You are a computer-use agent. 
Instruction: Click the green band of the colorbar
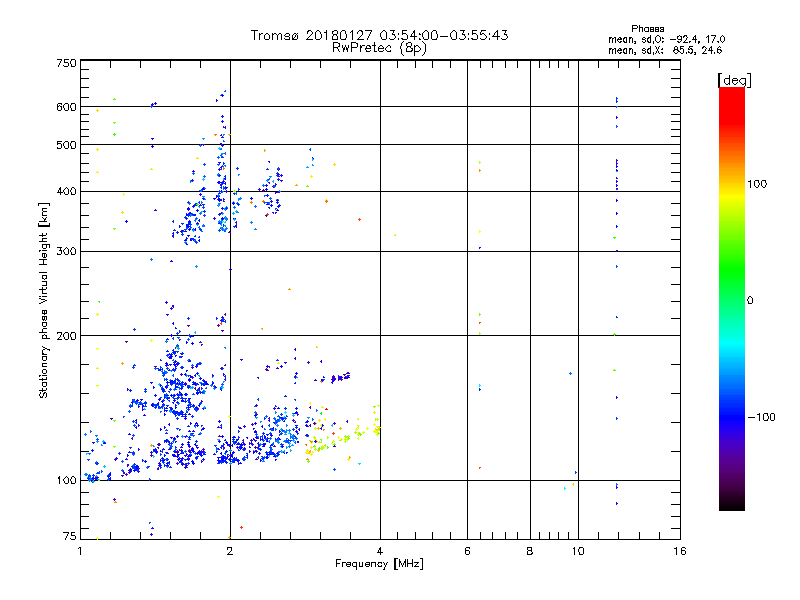tap(732, 270)
